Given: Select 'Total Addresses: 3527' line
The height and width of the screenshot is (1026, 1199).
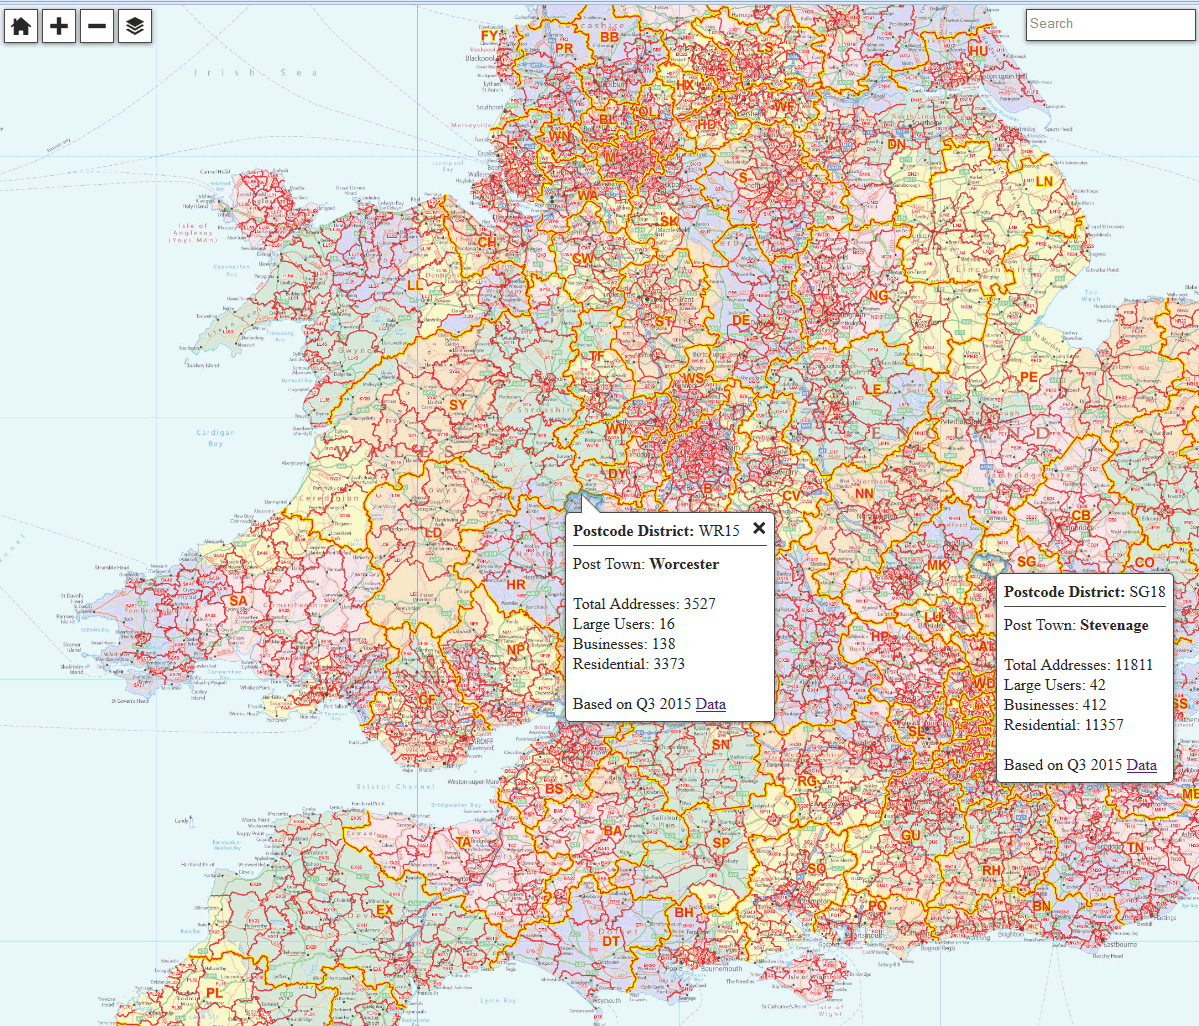Looking at the screenshot, I should point(644,604).
